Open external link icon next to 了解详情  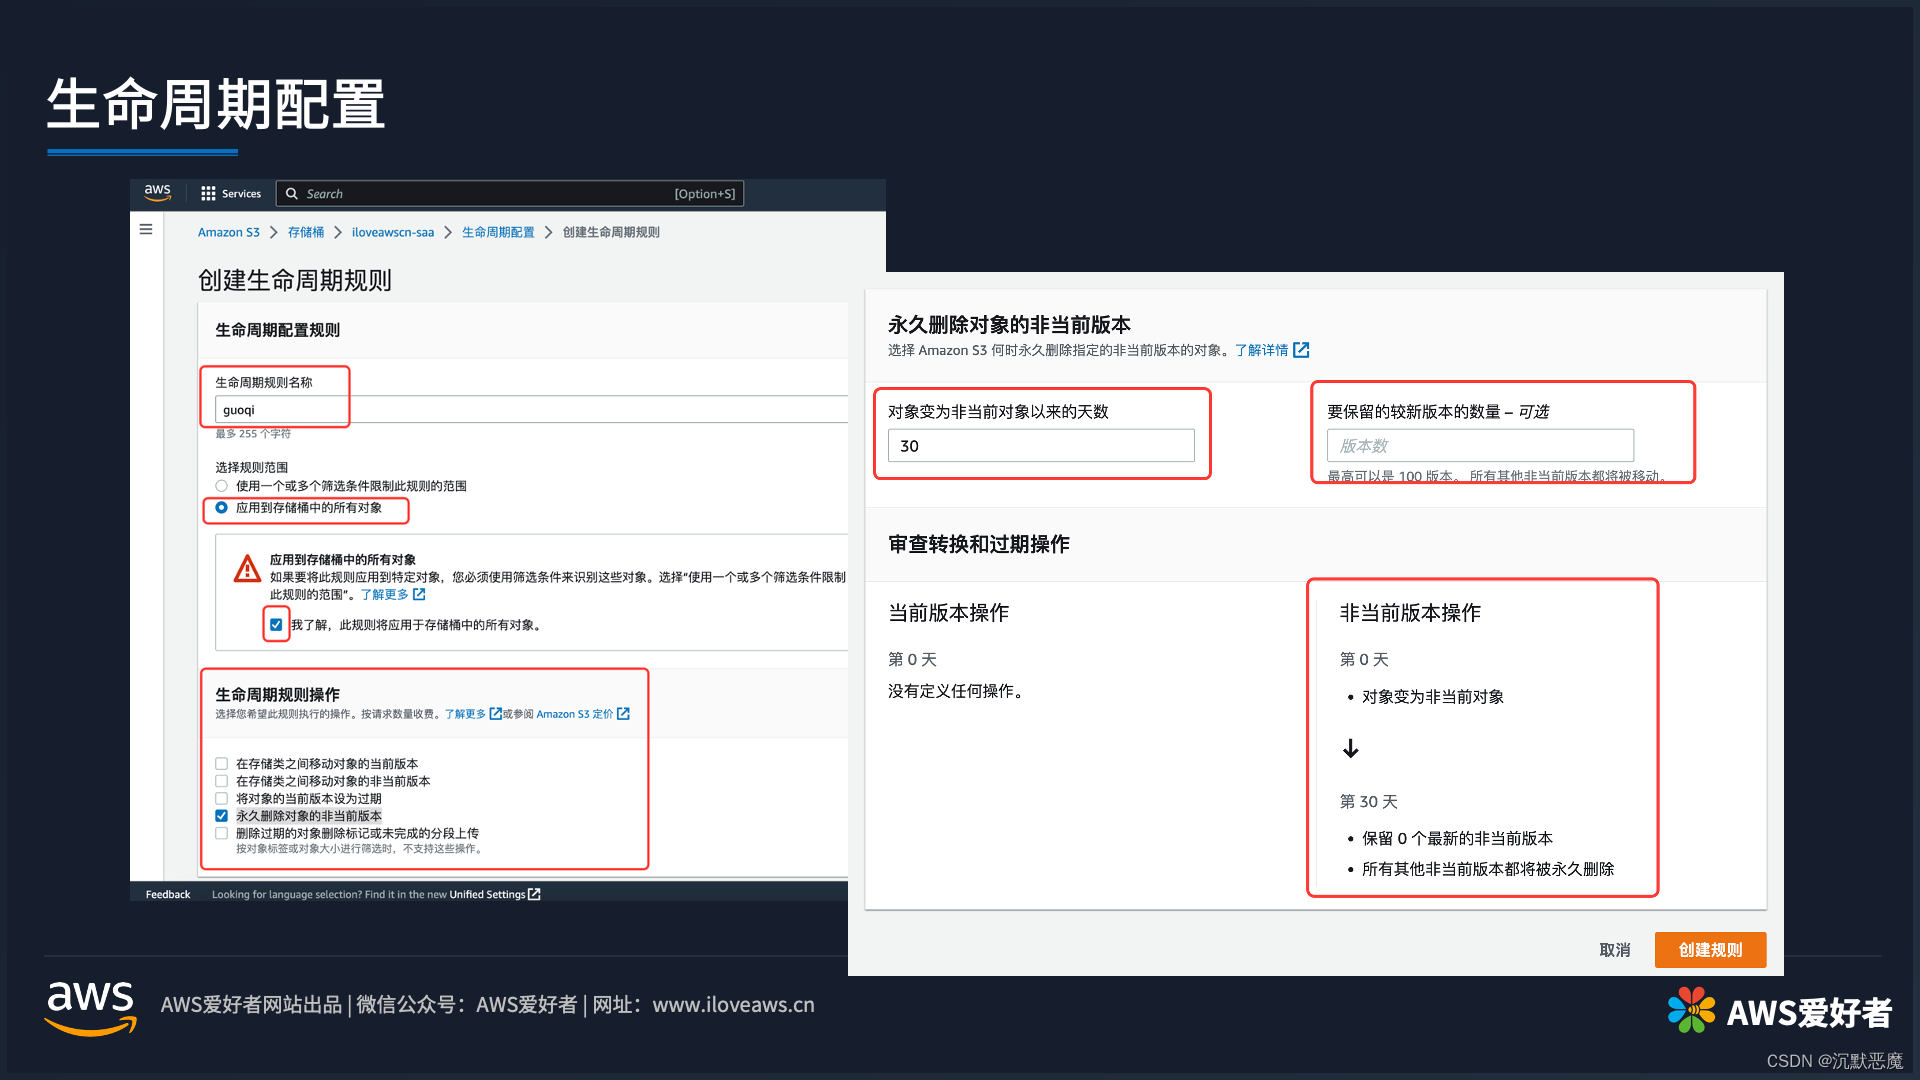[1301, 350]
